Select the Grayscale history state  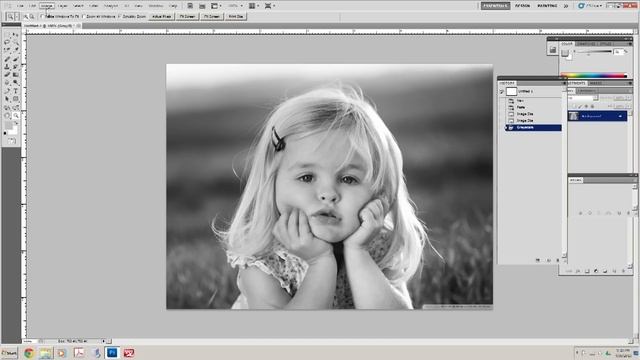tap(533, 128)
